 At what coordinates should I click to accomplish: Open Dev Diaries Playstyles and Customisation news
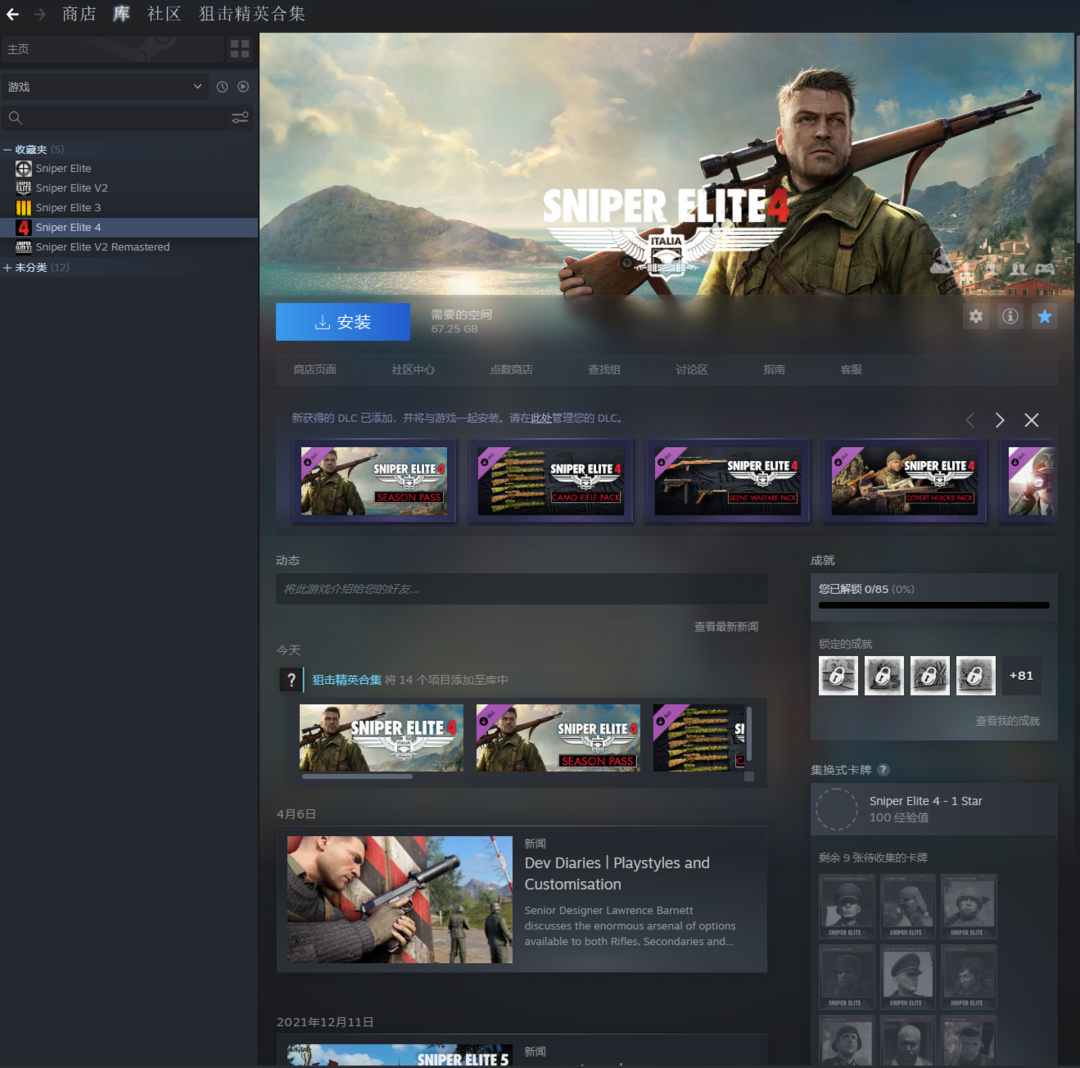(x=616, y=873)
